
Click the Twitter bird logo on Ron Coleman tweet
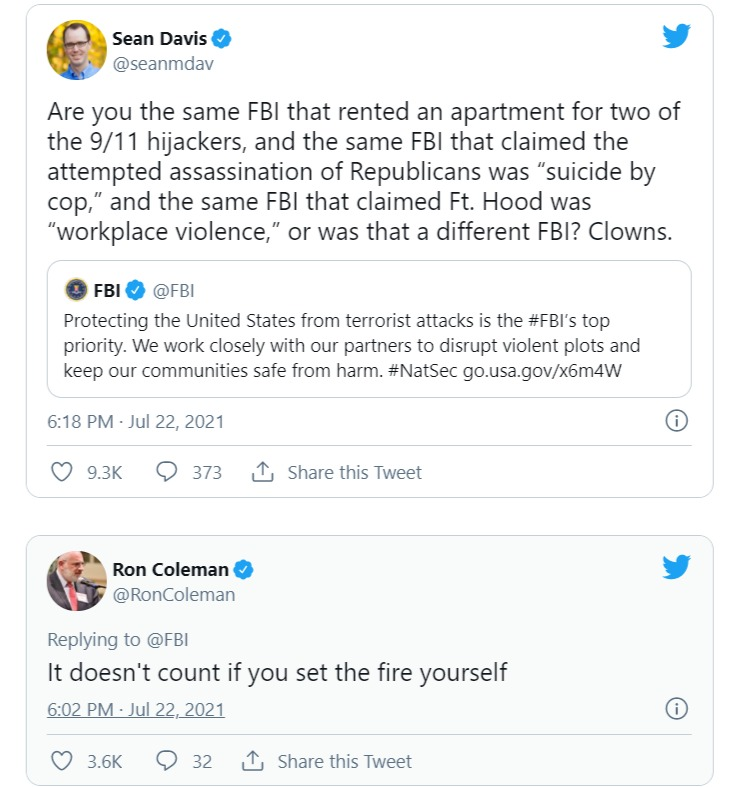click(x=676, y=568)
